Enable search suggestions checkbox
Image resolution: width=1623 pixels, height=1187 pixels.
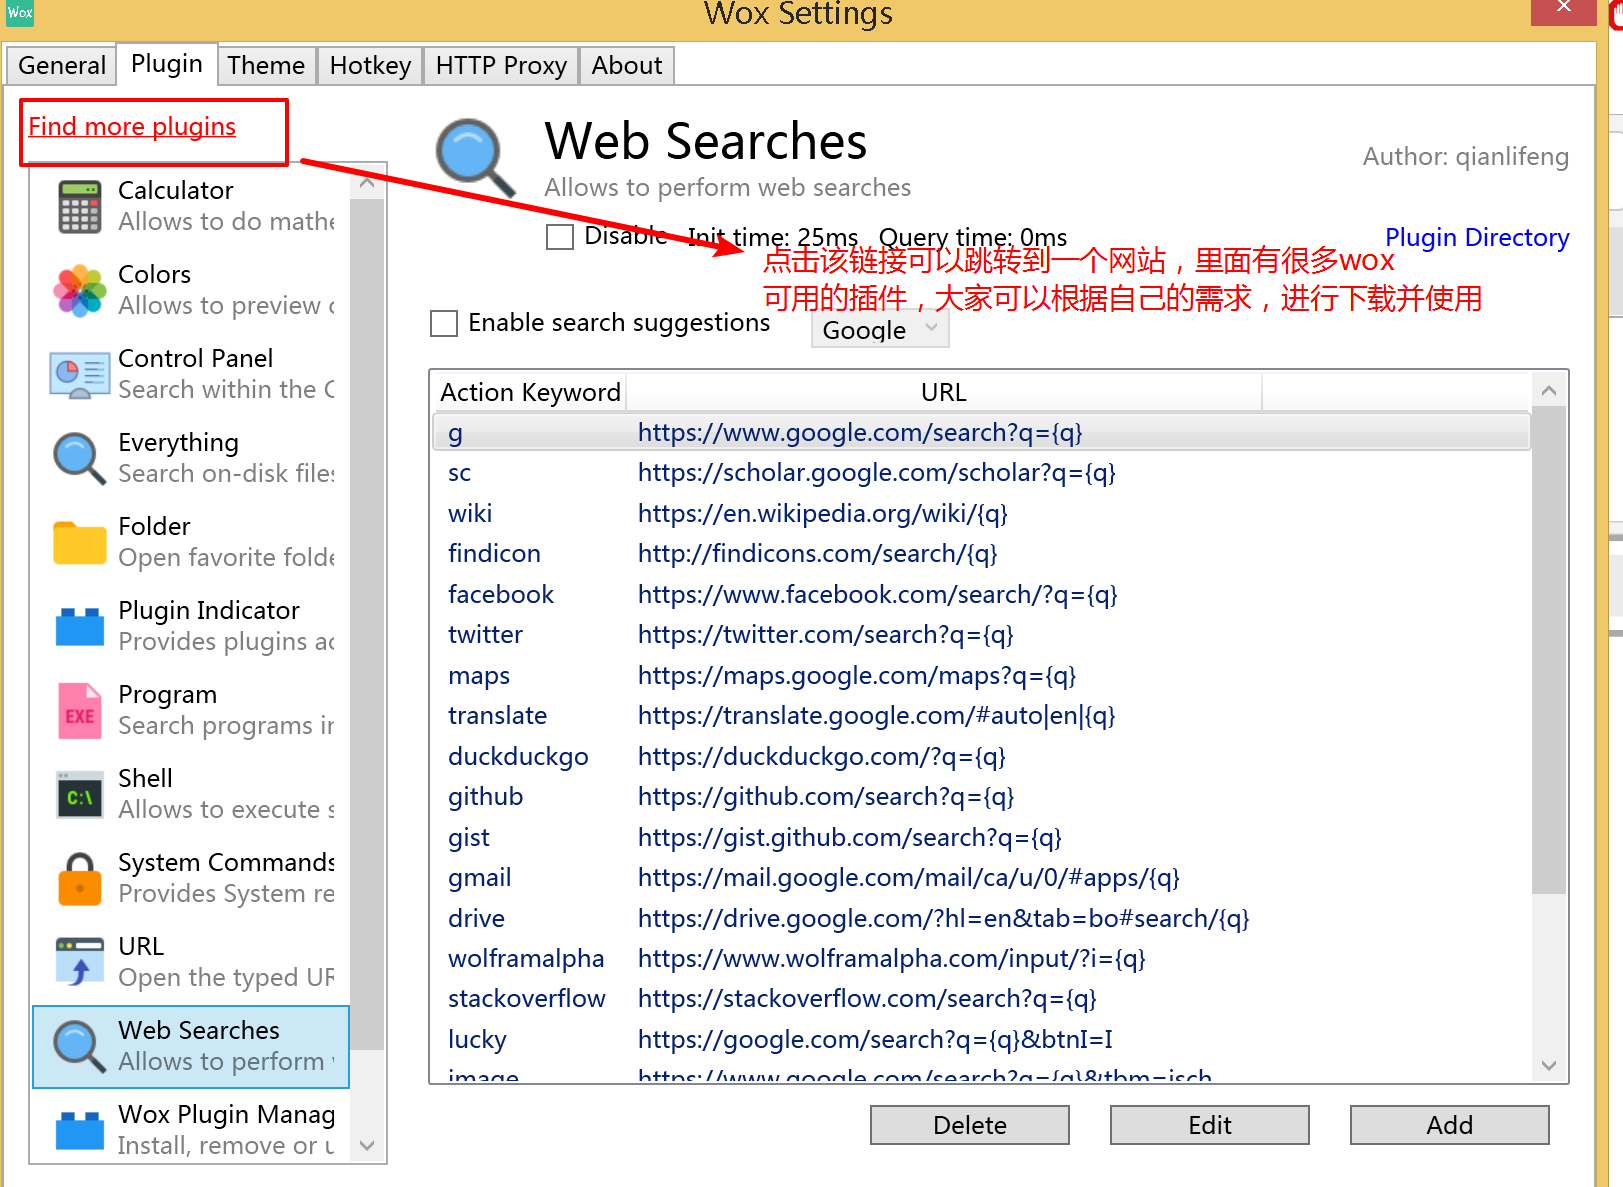coord(444,323)
